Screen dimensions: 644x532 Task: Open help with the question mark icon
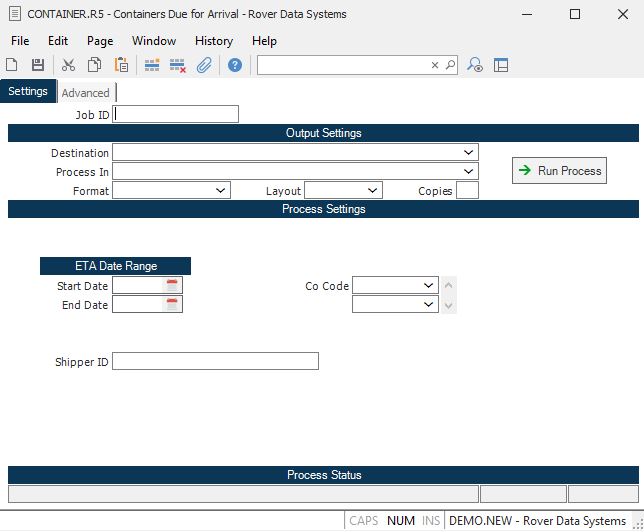pos(235,65)
